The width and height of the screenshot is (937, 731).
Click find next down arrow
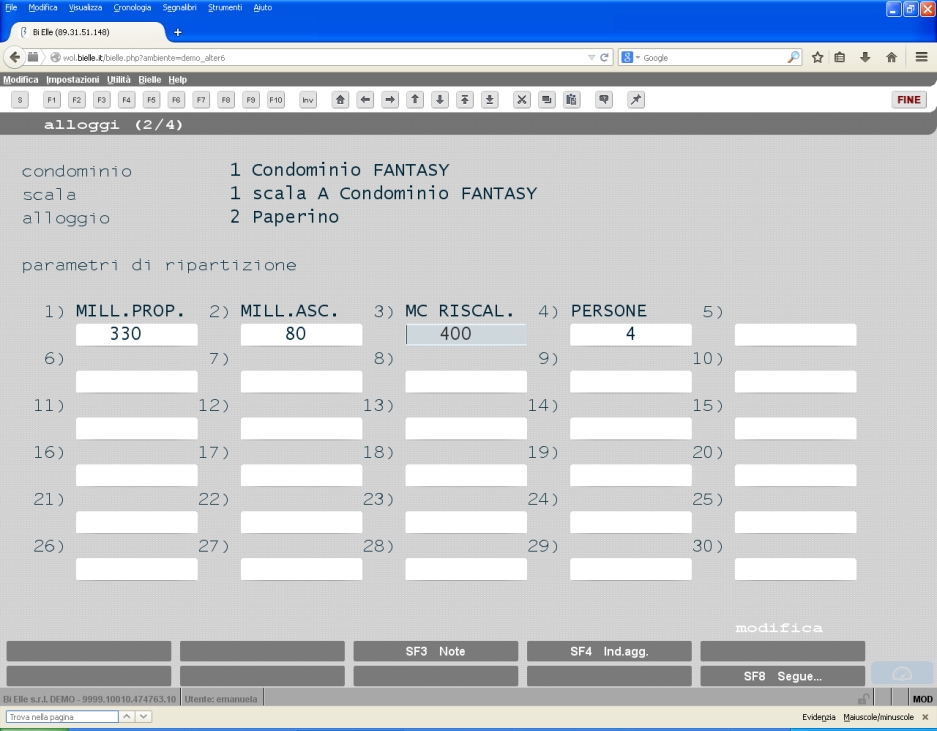143,716
